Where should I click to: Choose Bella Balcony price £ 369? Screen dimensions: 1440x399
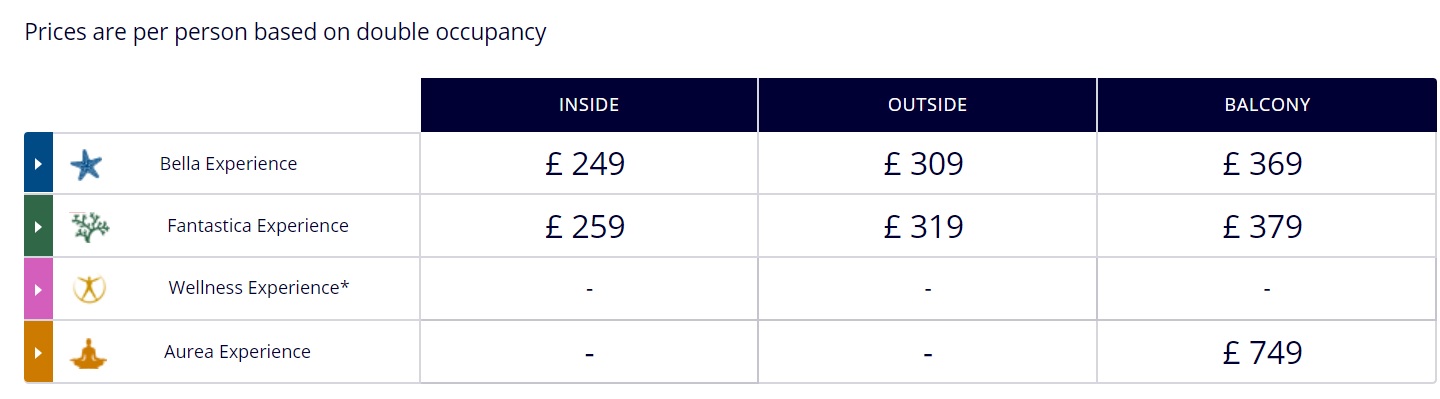(1263, 164)
